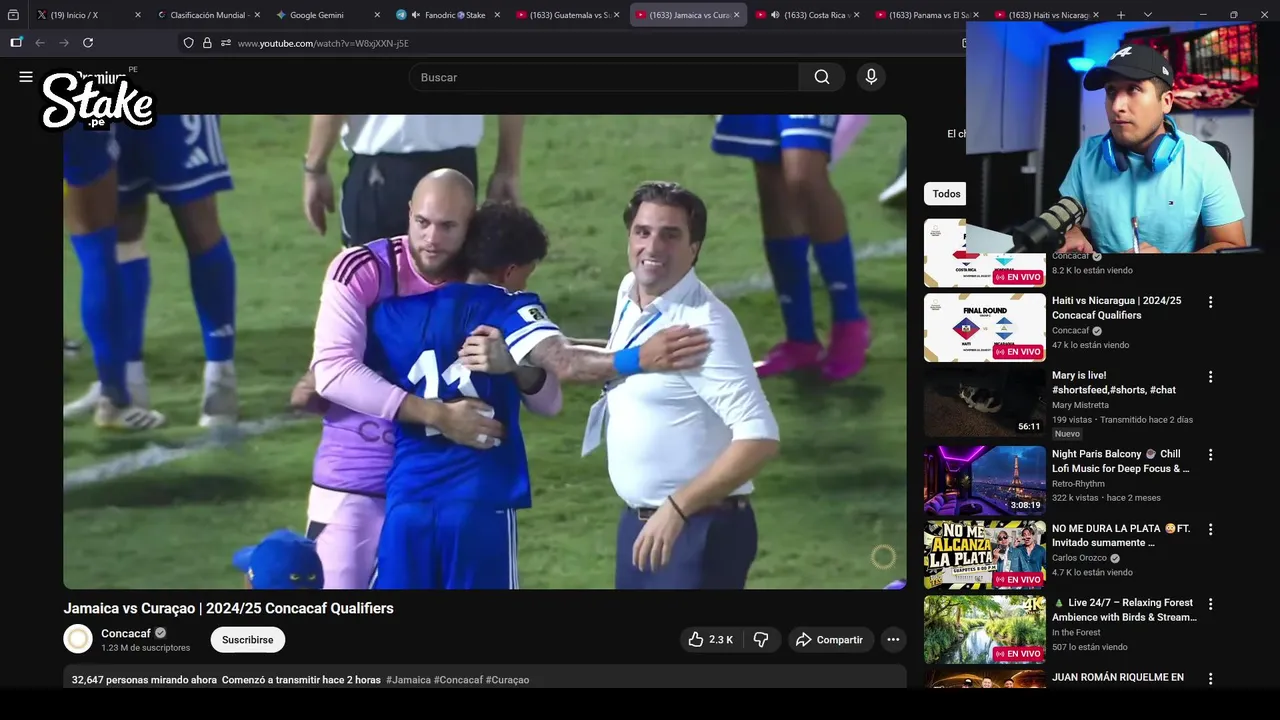Image resolution: width=1280 pixels, height=720 pixels.
Task: Switch to the Panama vs El Sa tab
Action: 926,15
